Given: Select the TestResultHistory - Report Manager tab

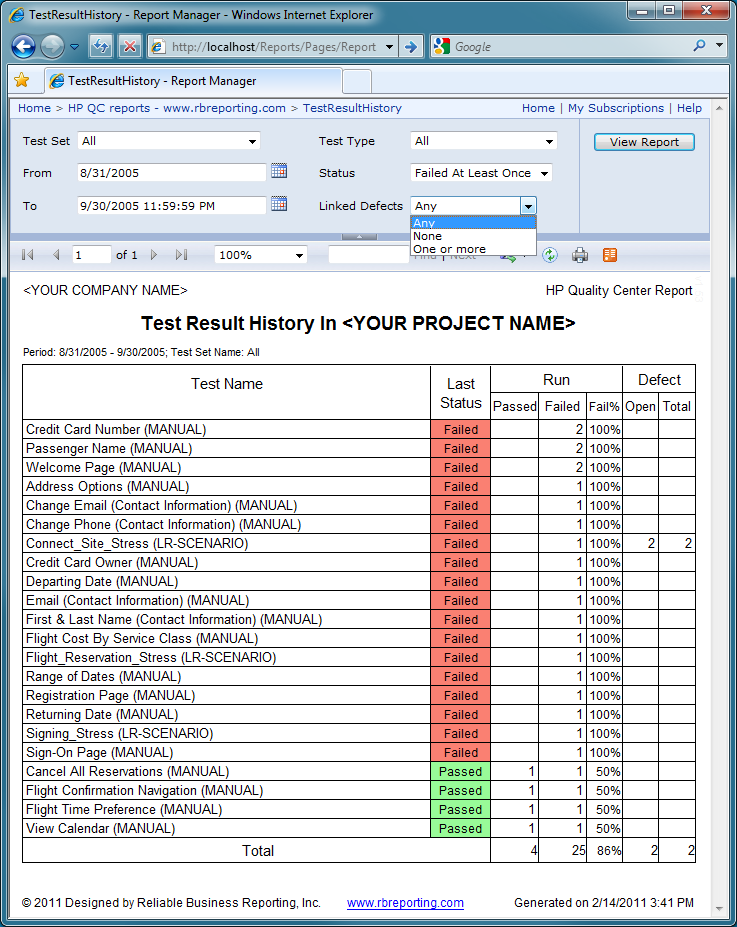Looking at the screenshot, I should click(x=193, y=81).
